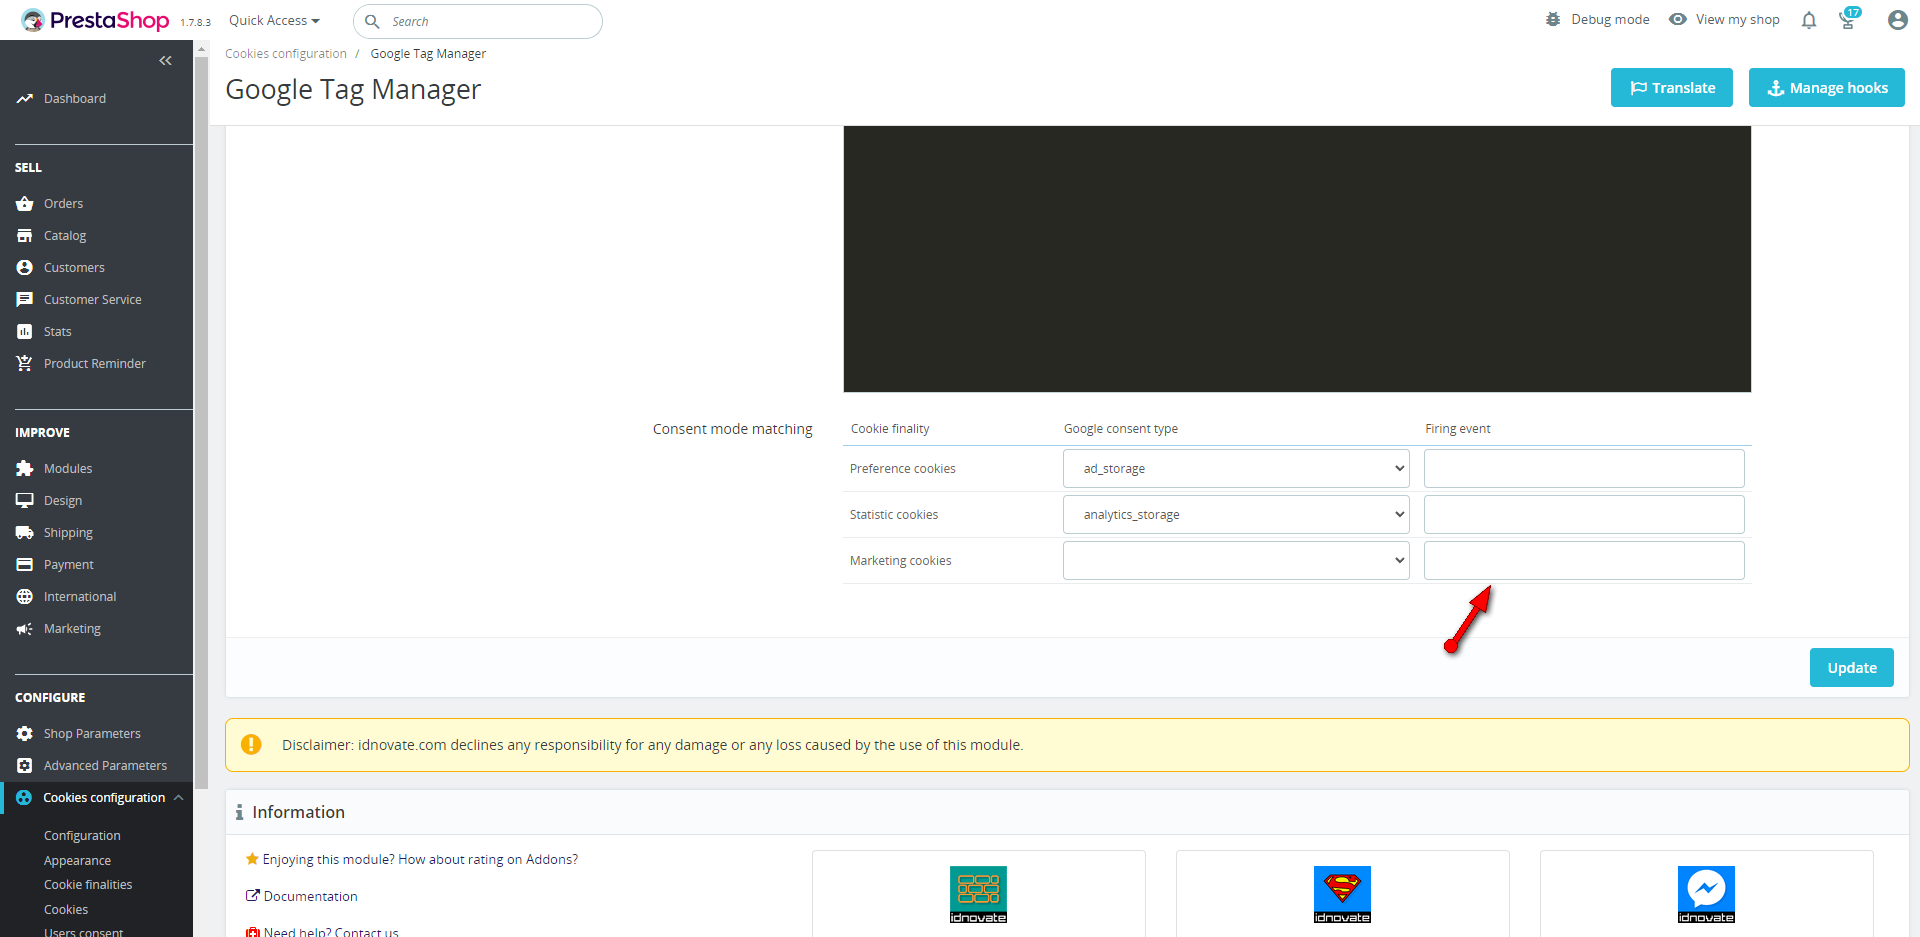Click the International globe icon

25,597
